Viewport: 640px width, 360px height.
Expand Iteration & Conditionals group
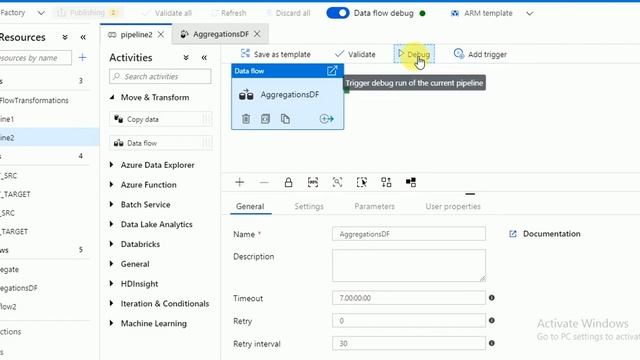coord(112,303)
